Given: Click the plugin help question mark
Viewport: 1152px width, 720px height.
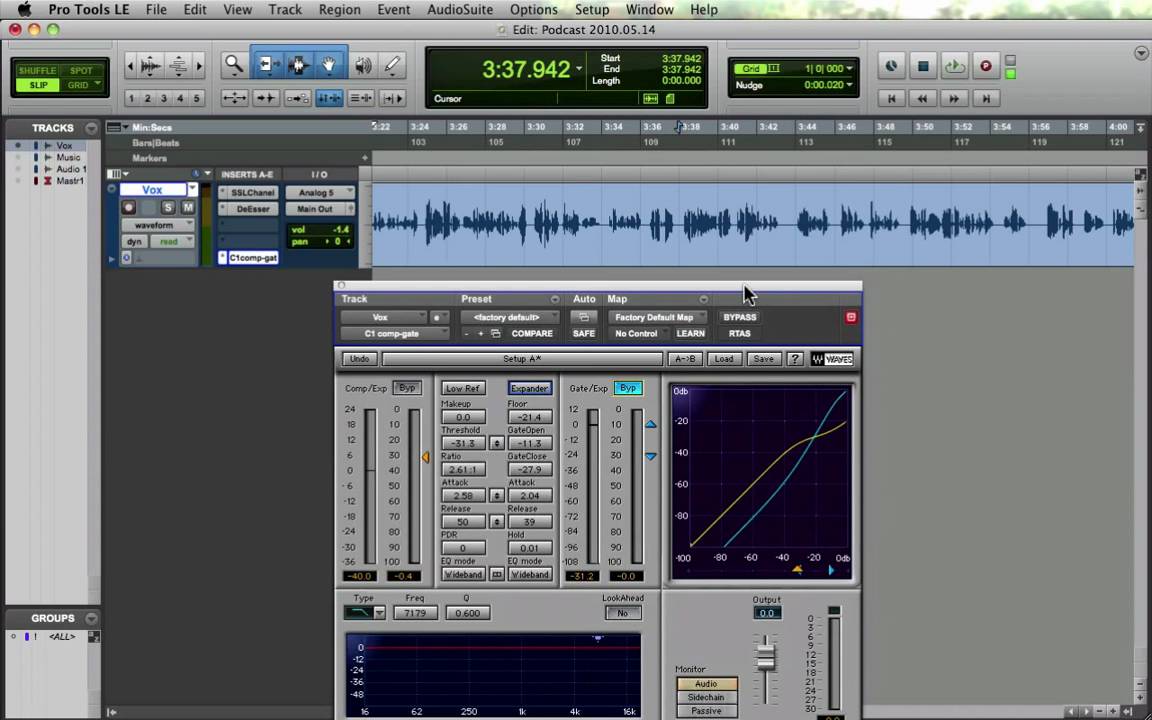Looking at the screenshot, I should pos(794,359).
